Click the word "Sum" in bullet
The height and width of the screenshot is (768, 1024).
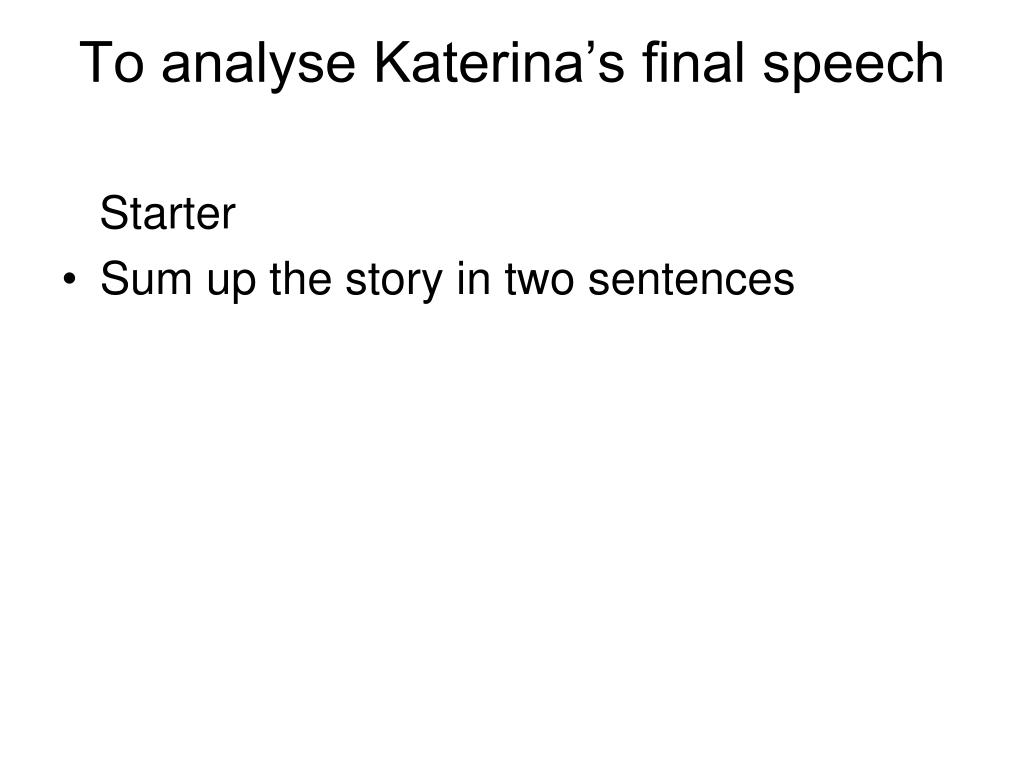pos(146,278)
